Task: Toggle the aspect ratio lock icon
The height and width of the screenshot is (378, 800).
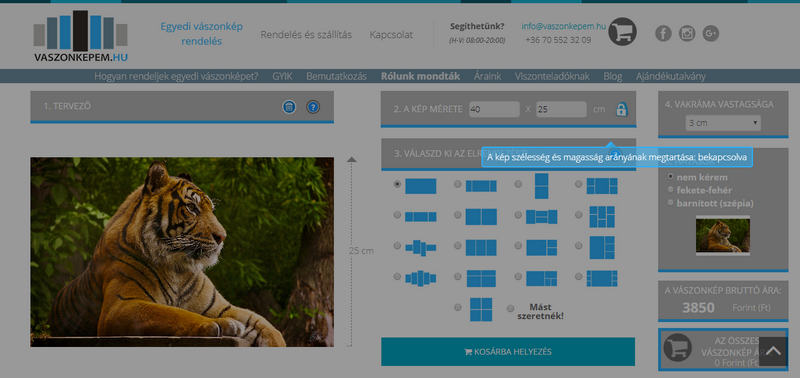Action: [621, 110]
